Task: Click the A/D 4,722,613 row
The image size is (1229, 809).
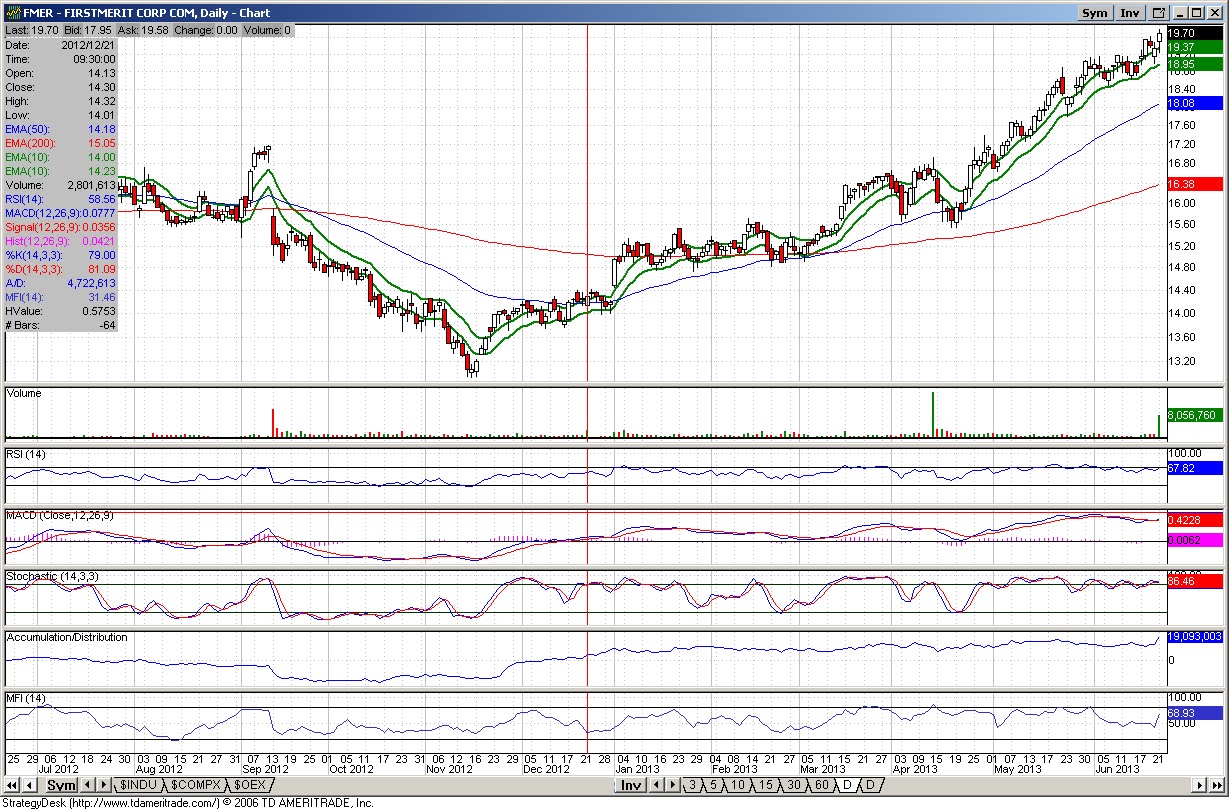Action: click(61, 283)
